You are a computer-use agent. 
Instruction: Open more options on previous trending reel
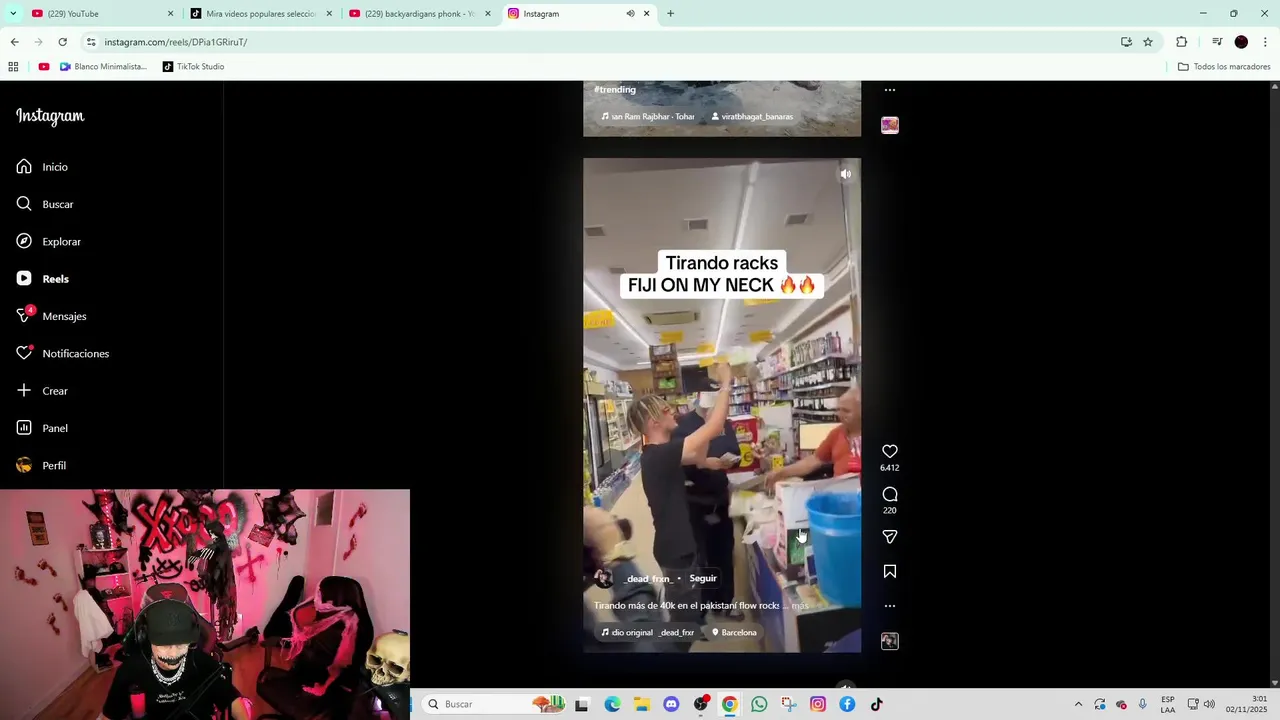click(x=889, y=90)
